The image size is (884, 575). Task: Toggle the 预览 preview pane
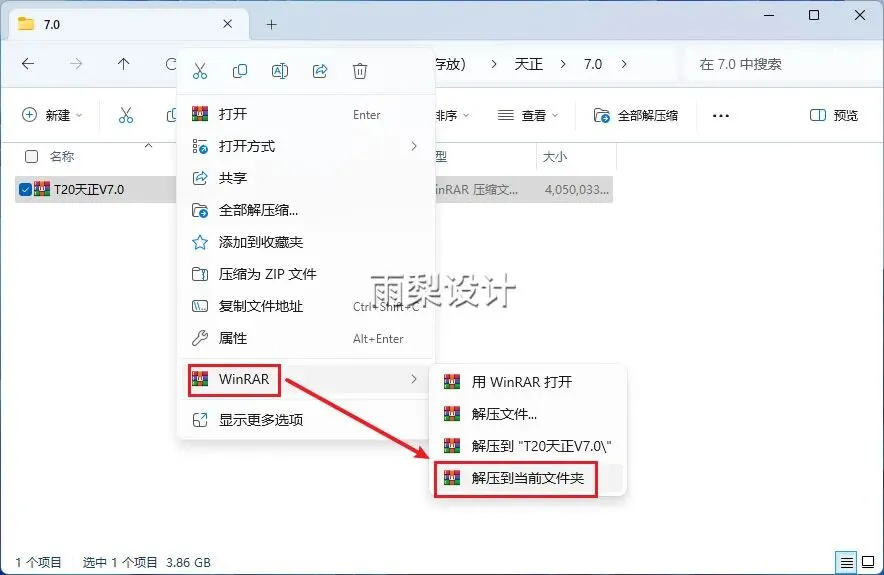click(834, 116)
